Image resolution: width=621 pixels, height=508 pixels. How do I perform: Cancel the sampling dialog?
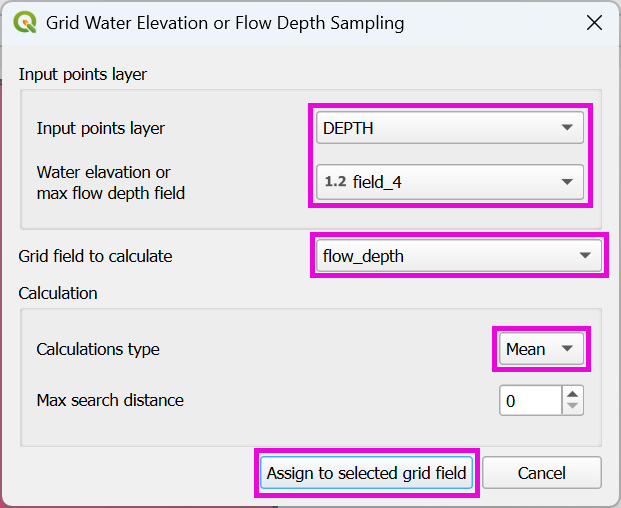point(542,473)
